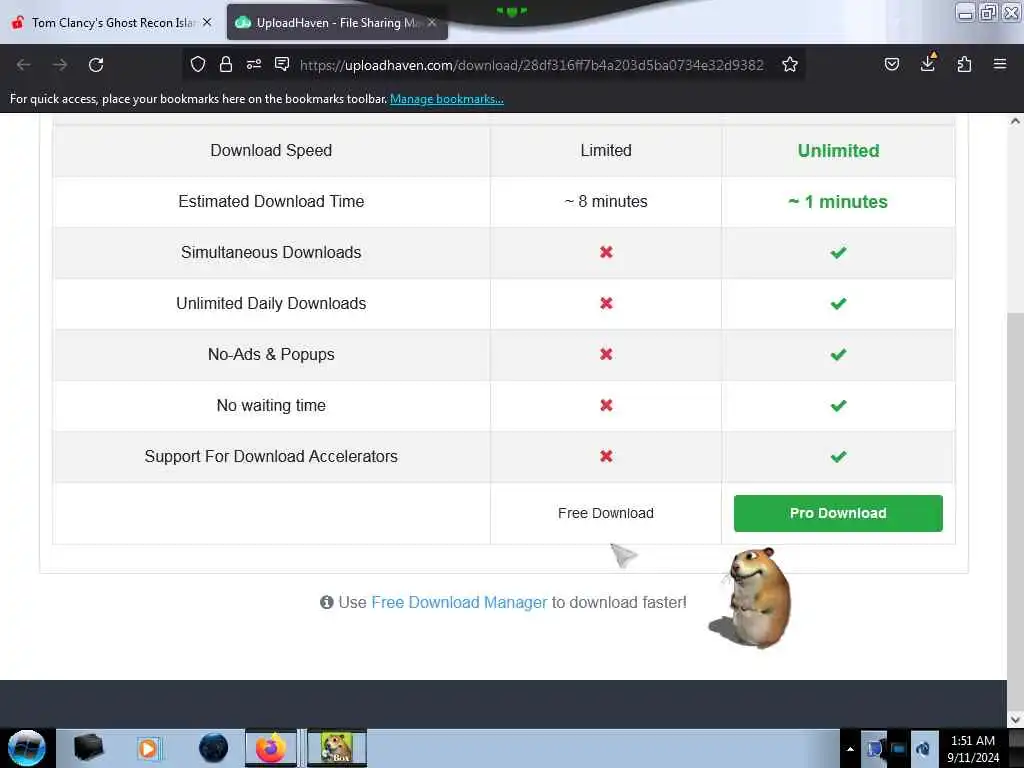The image size is (1024, 768).
Task: Close the Tom Clancy's Ghost Recon tab
Action: [207, 22]
